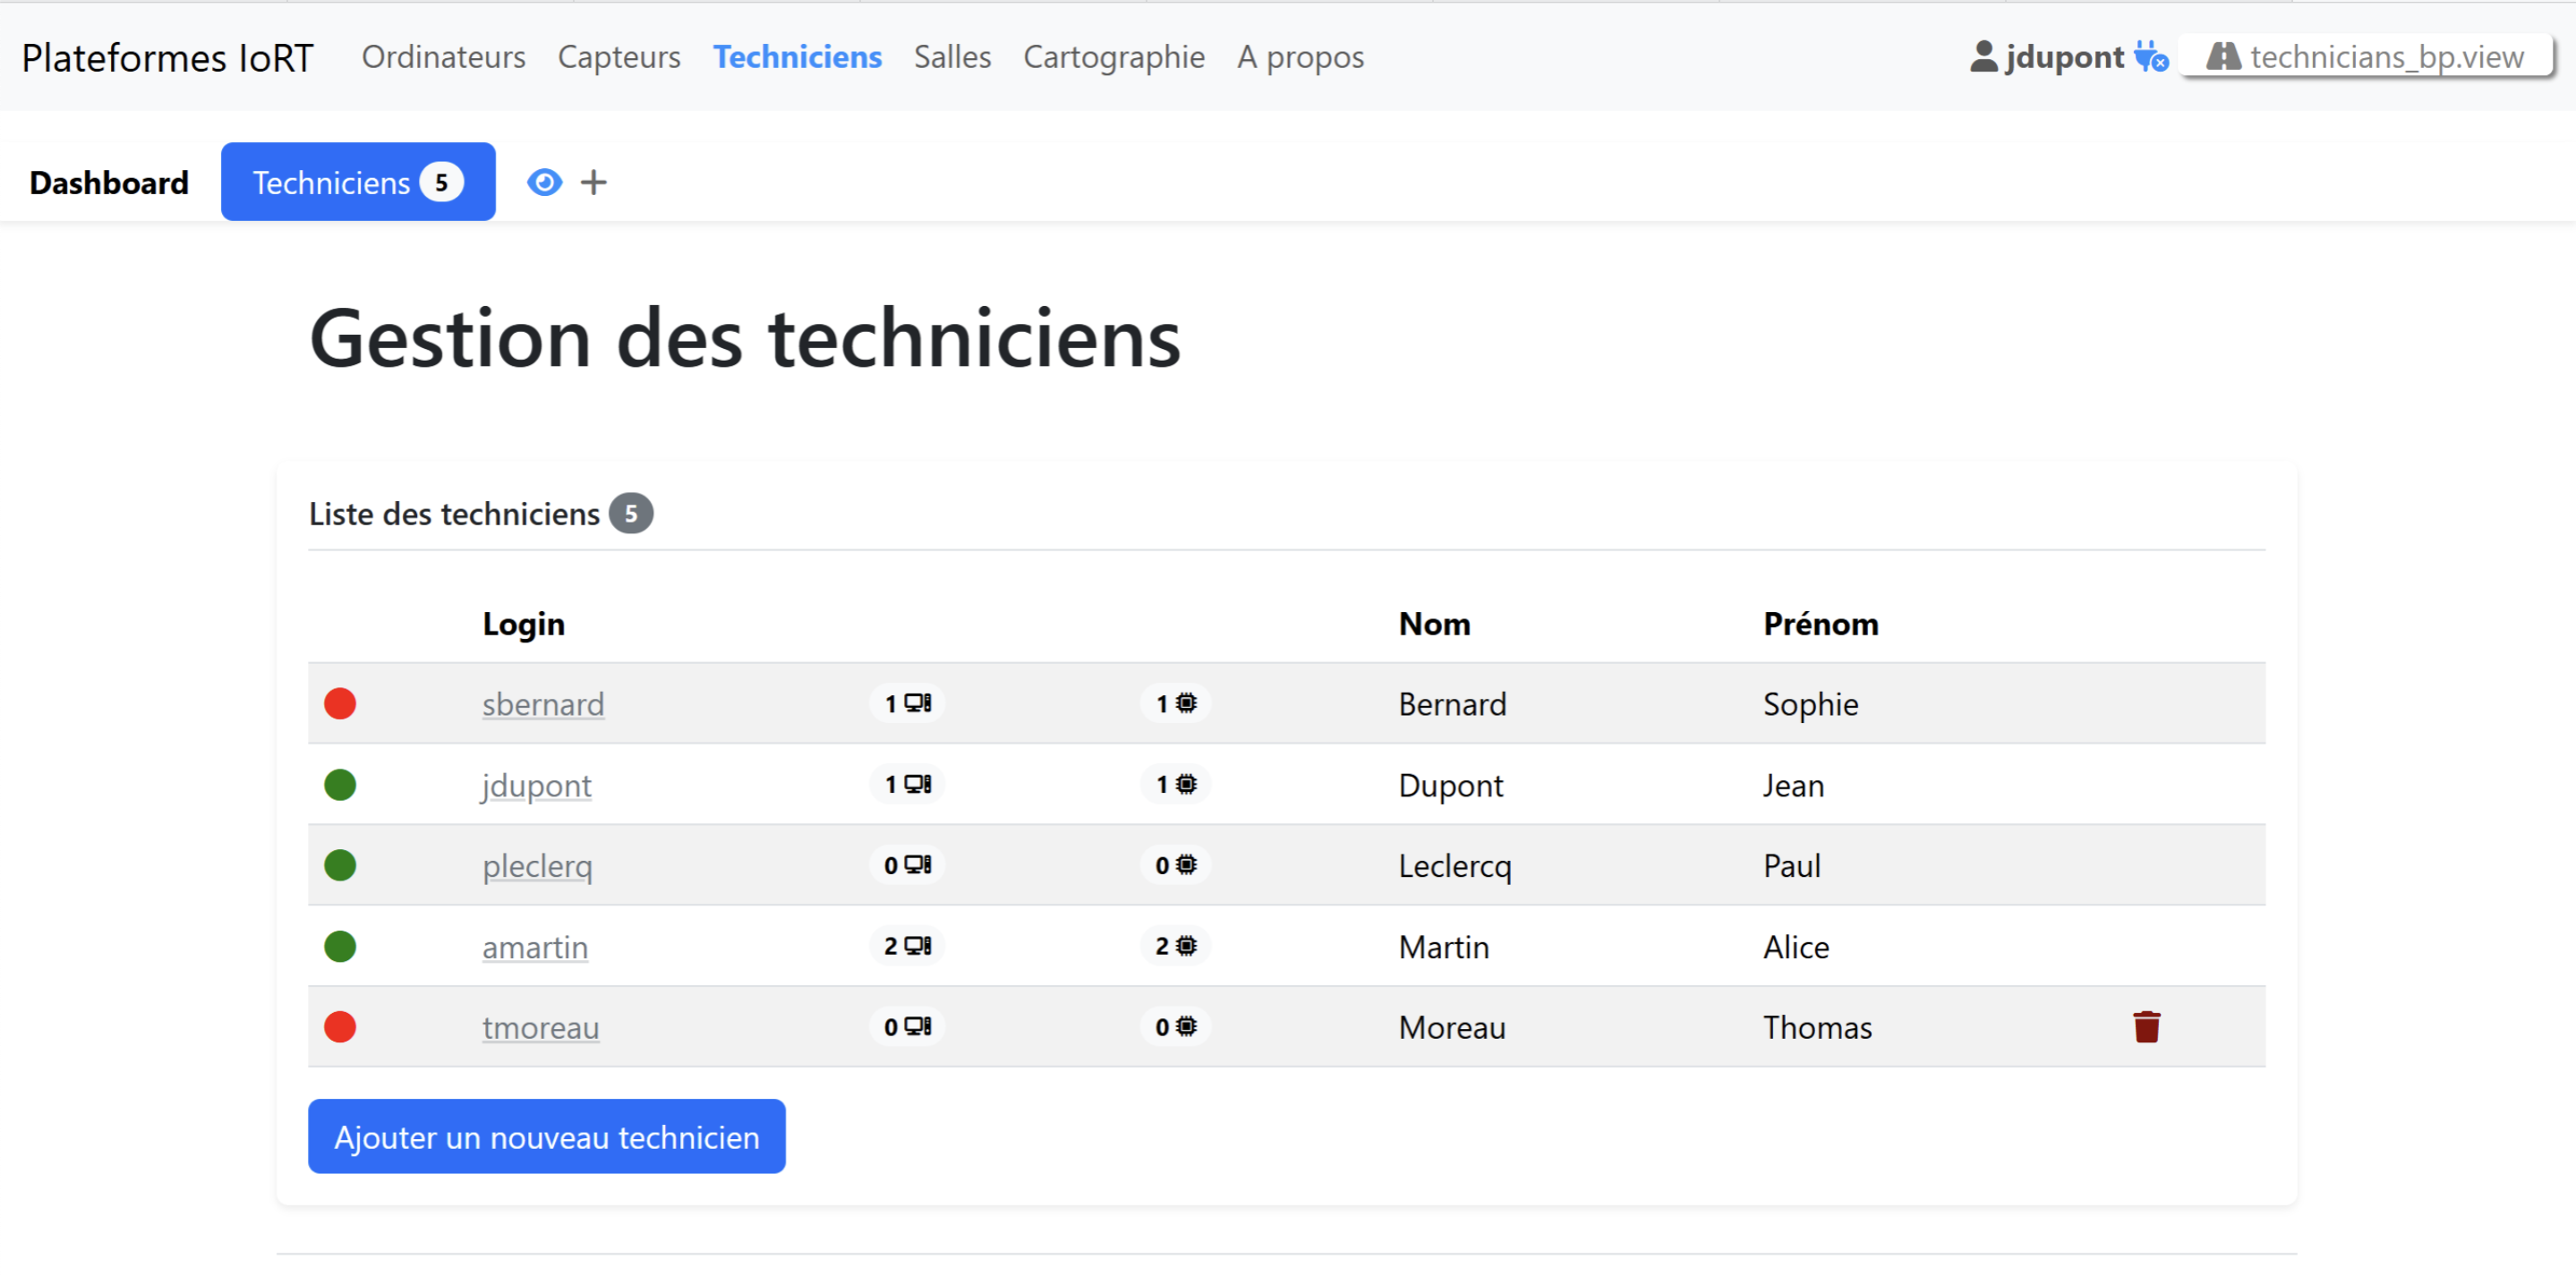Click the trash icon for tmoreau

point(2146,1026)
